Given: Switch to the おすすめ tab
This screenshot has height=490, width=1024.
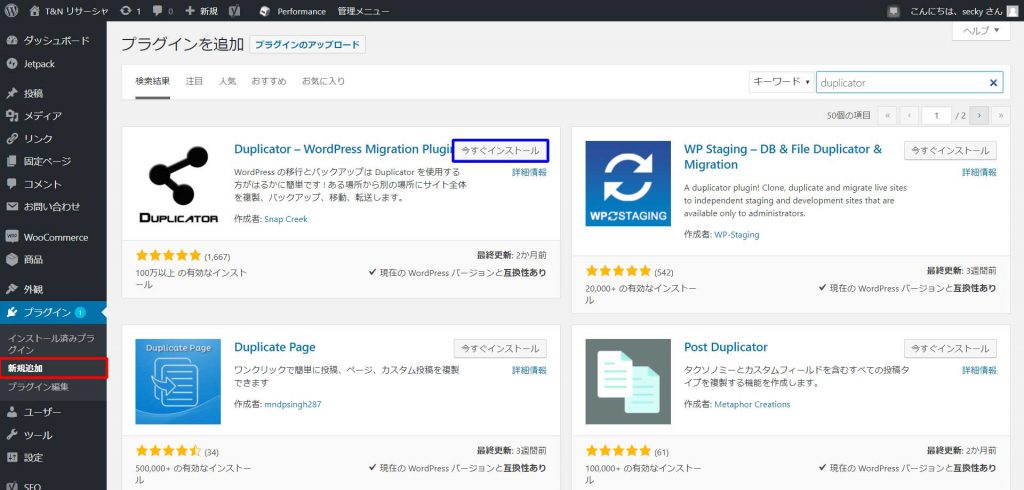Looking at the screenshot, I should pos(269,82).
